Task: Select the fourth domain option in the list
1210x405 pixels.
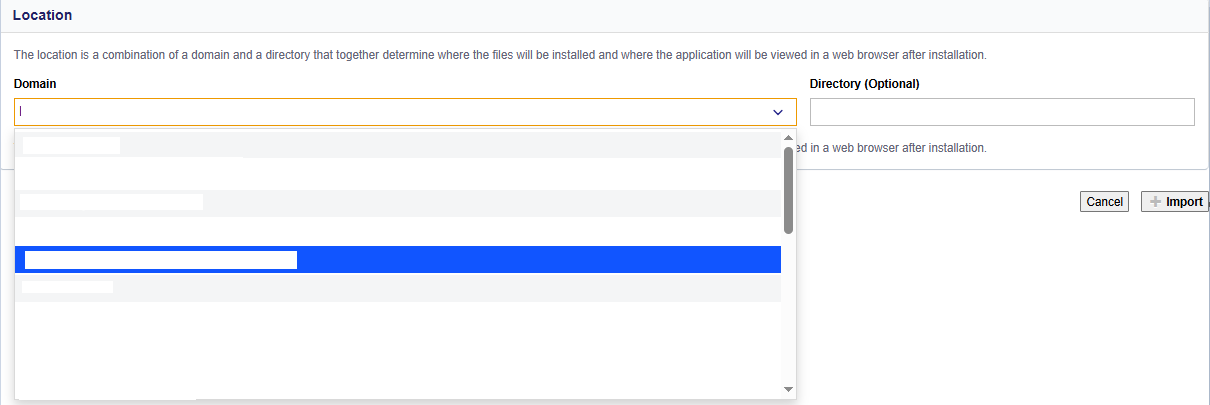Action: (398, 231)
